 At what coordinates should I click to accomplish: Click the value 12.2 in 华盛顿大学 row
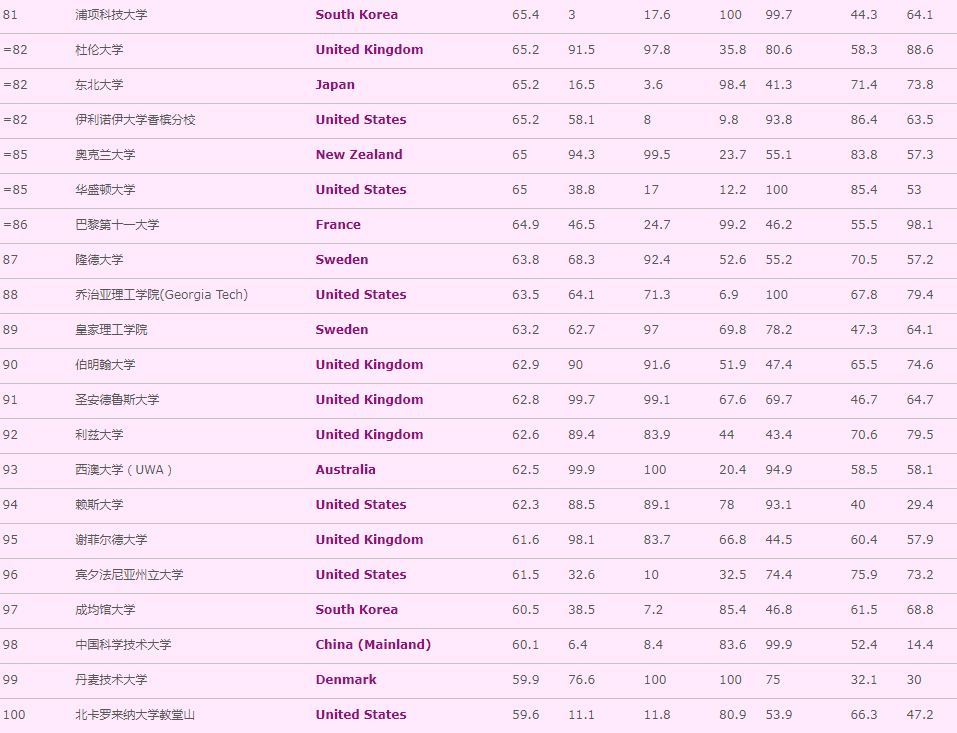pos(732,190)
